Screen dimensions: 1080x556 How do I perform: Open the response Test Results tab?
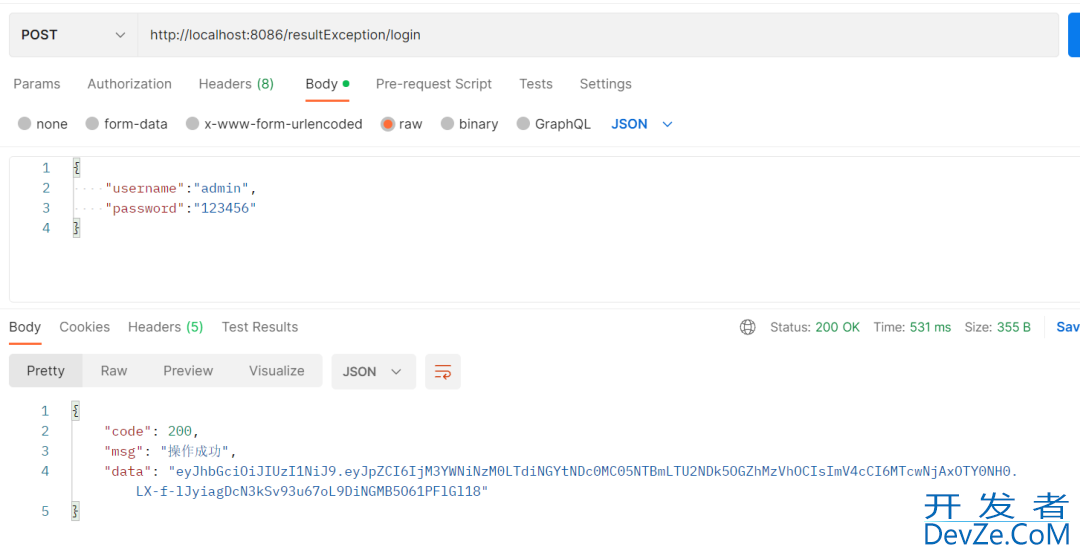tap(260, 327)
